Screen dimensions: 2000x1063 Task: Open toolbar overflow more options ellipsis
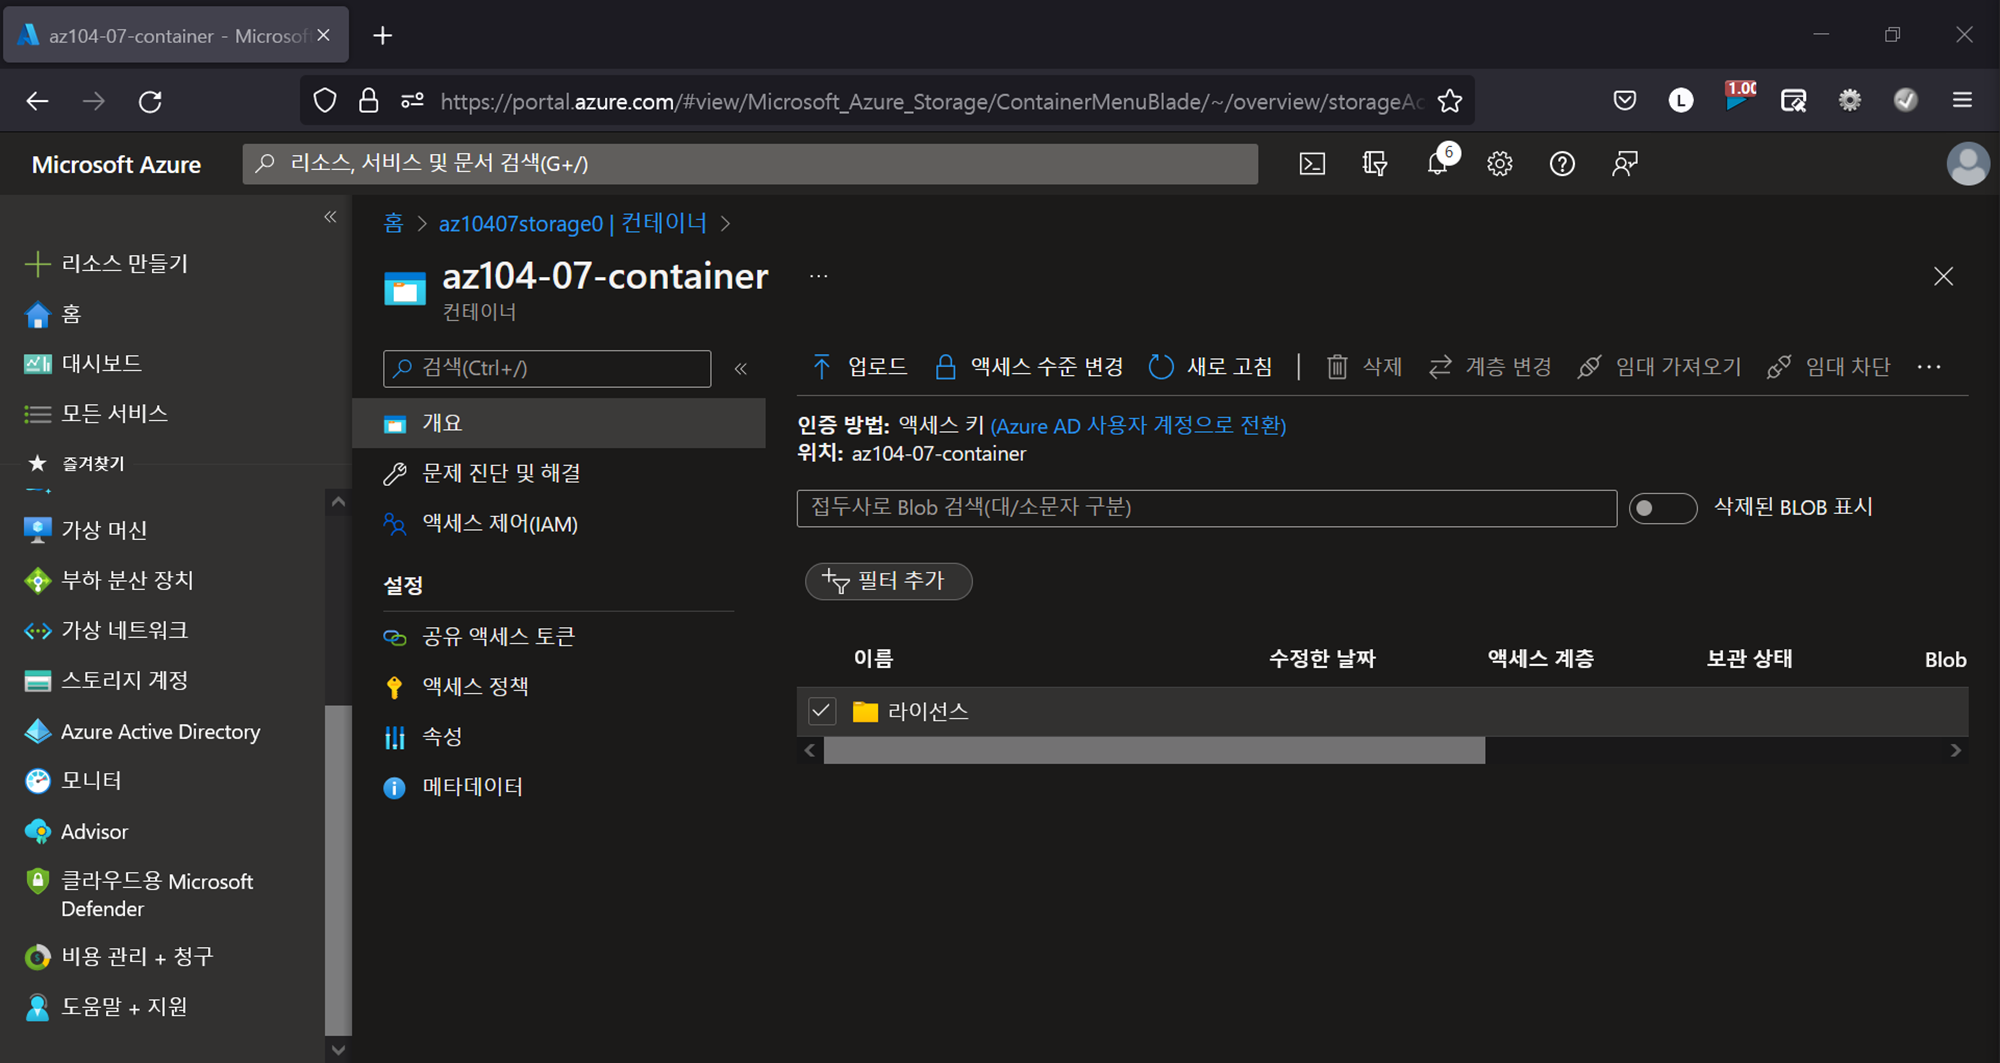pos(1929,367)
